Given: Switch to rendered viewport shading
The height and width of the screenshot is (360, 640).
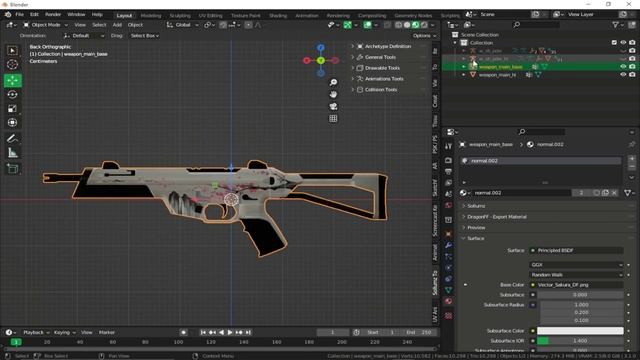Looking at the screenshot, I should [424, 25].
